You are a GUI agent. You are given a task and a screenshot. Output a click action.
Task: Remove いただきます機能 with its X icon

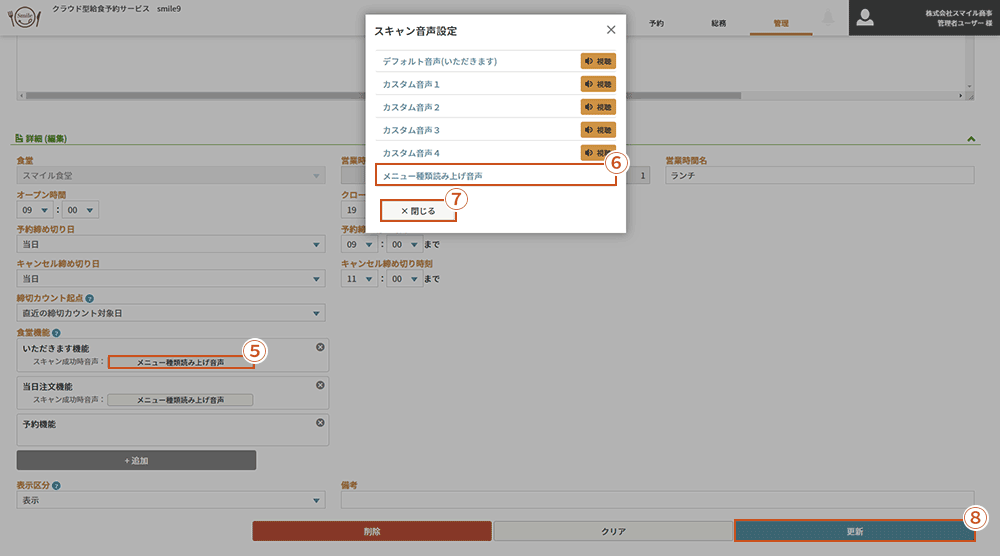[x=320, y=347]
